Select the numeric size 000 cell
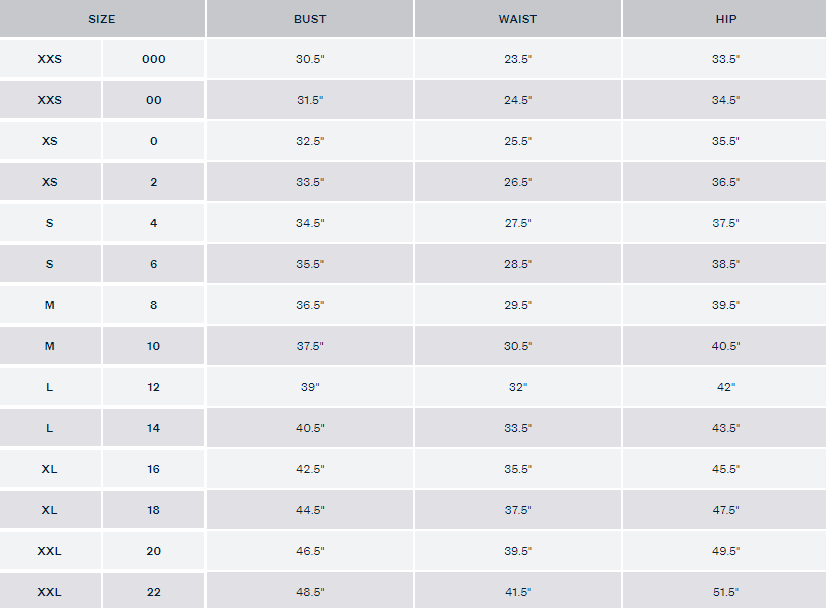Viewport: 826px width, 608px height. [x=154, y=59]
